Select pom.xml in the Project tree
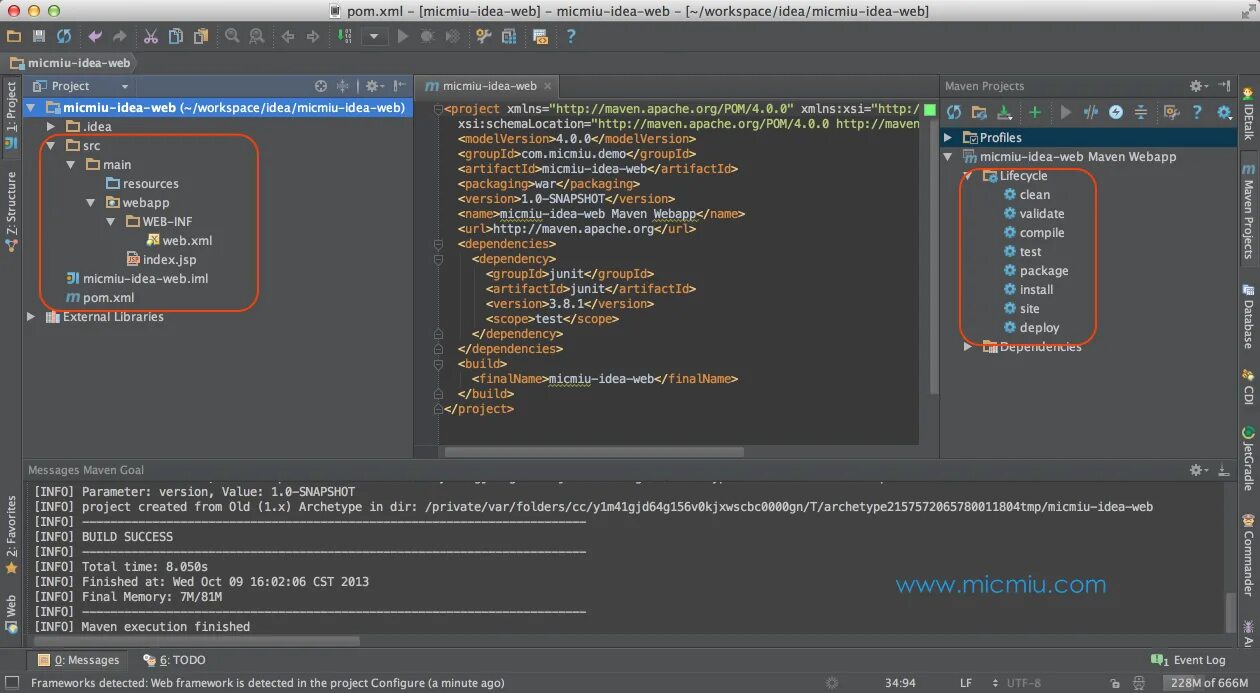 coord(99,298)
